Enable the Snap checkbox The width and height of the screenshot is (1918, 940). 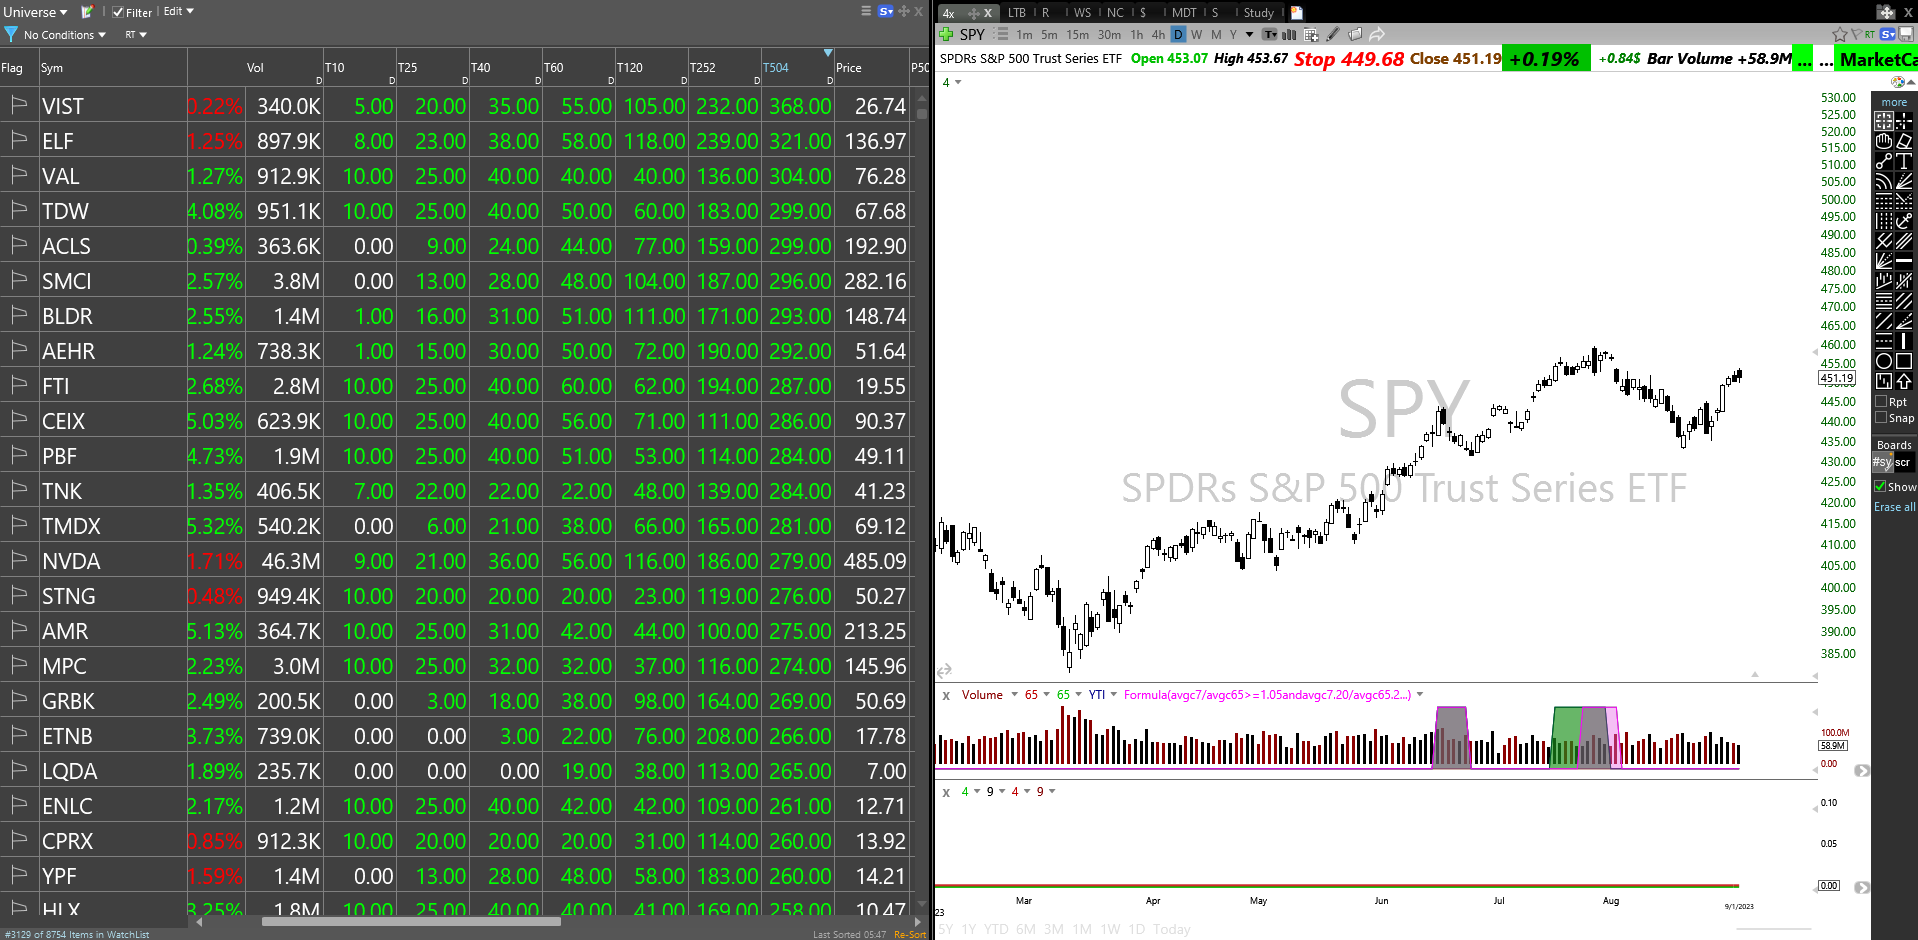tap(1881, 418)
